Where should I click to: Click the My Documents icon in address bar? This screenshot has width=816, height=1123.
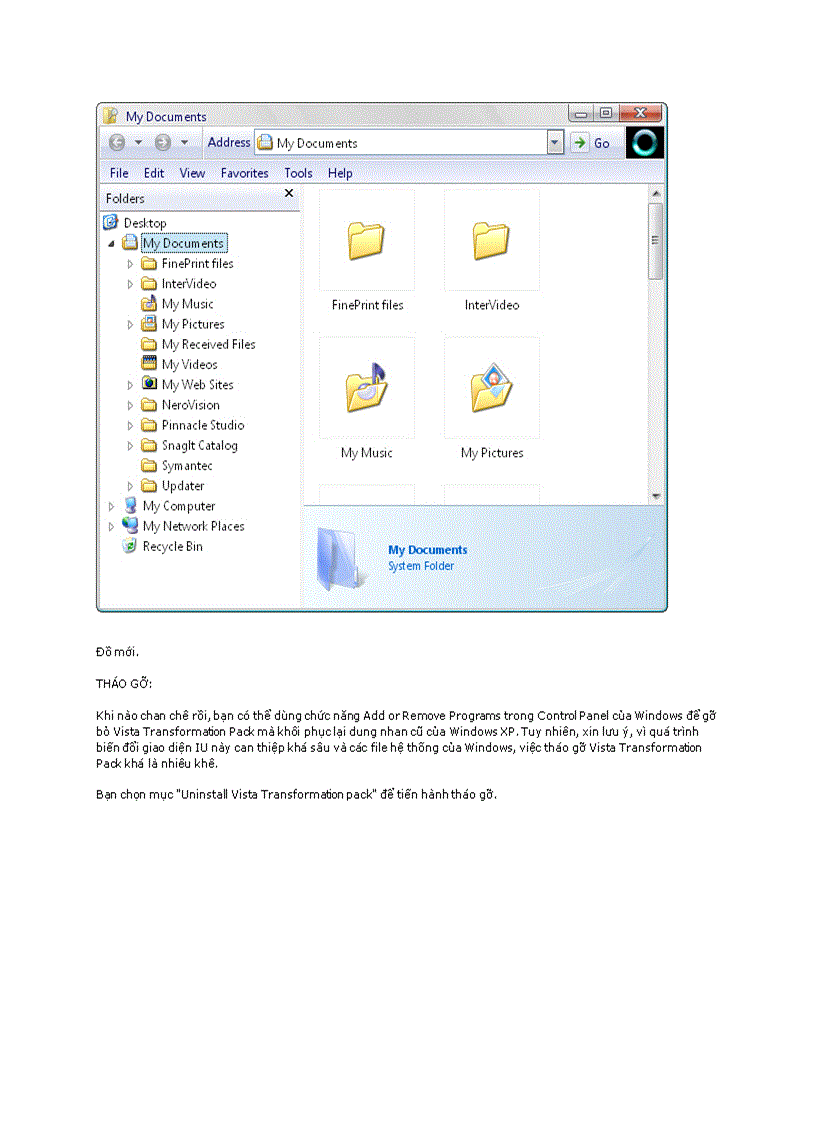coord(265,142)
